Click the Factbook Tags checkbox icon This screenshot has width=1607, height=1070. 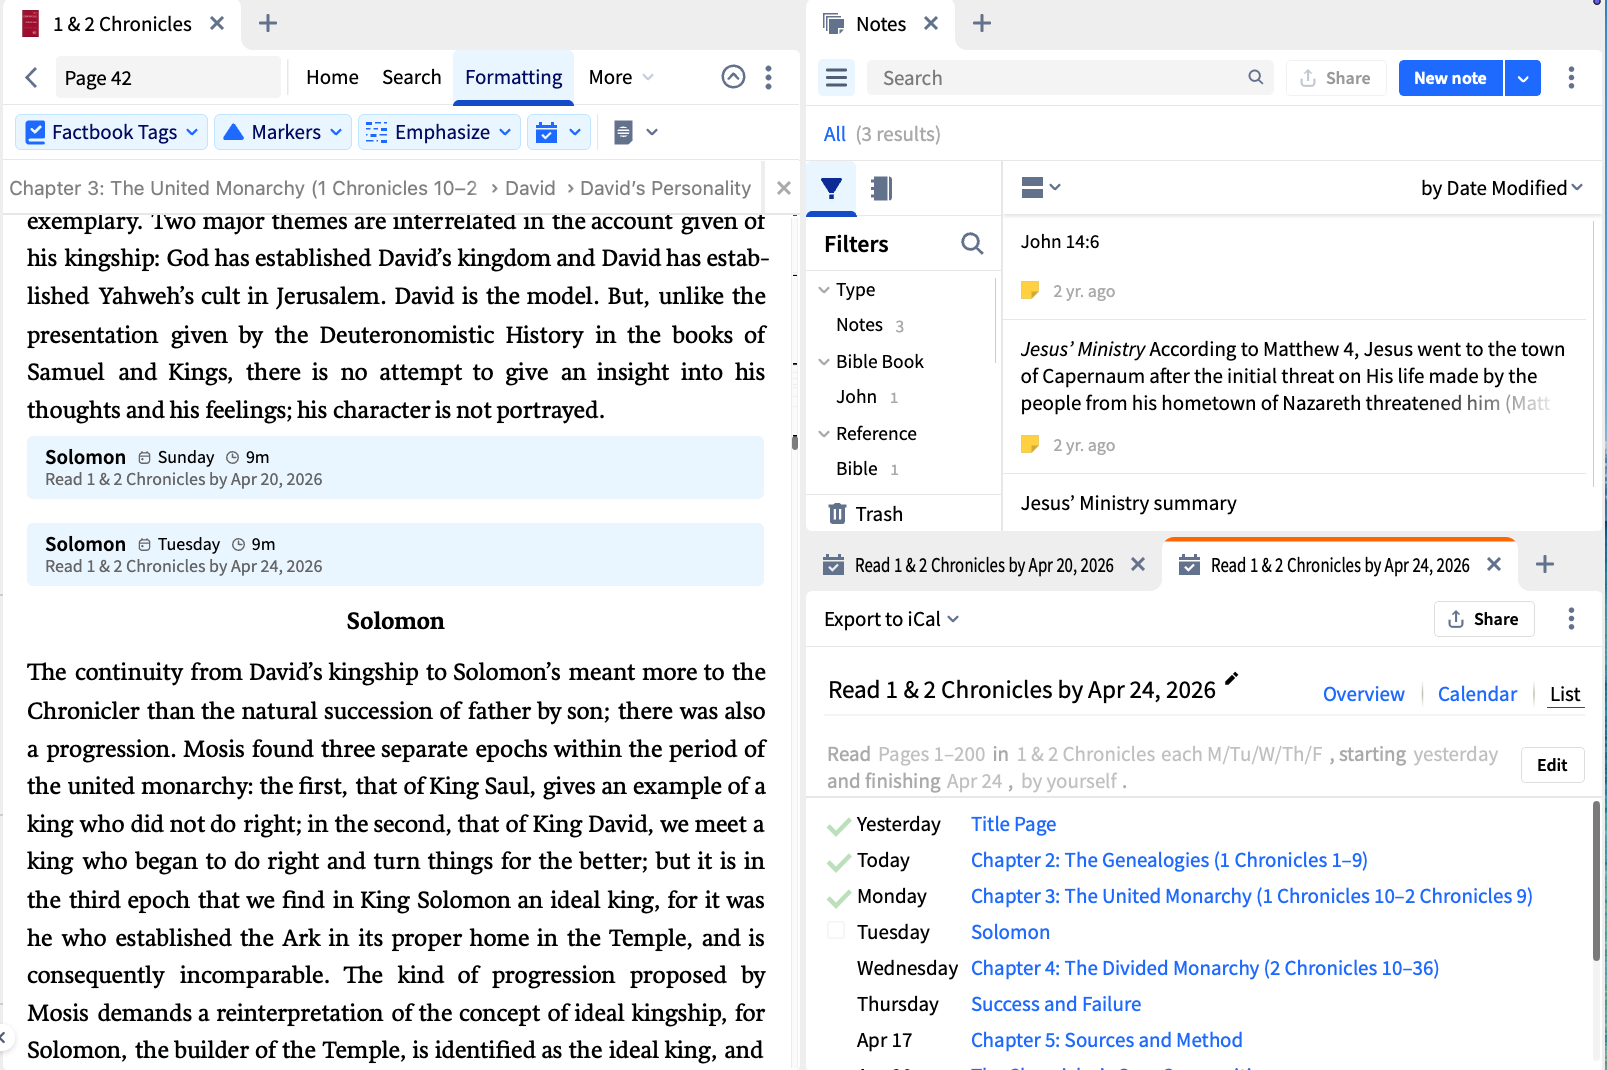pos(35,132)
